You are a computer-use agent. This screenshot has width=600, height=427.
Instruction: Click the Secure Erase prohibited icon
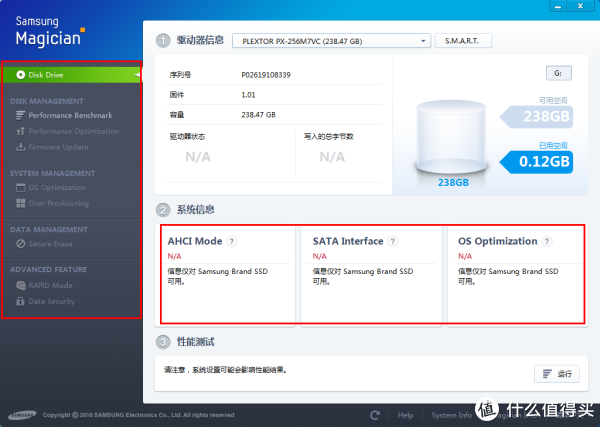click(x=21, y=244)
